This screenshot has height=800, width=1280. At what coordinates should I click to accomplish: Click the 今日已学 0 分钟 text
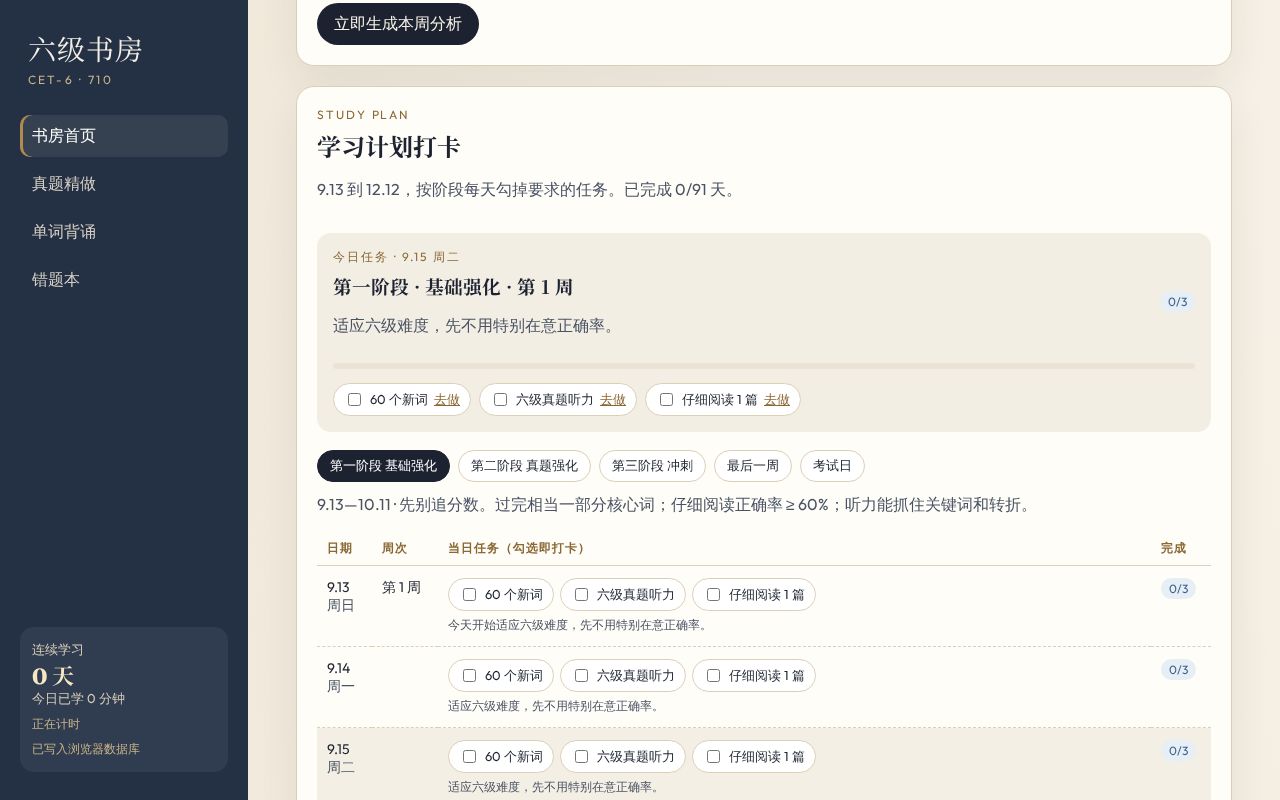pos(78,699)
